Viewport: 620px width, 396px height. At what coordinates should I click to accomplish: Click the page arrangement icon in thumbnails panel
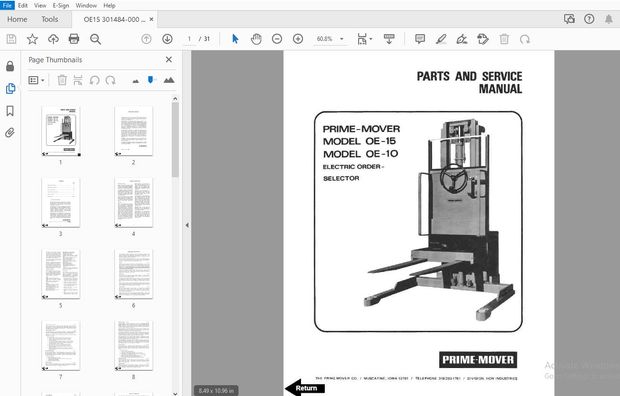coord(78,80)
